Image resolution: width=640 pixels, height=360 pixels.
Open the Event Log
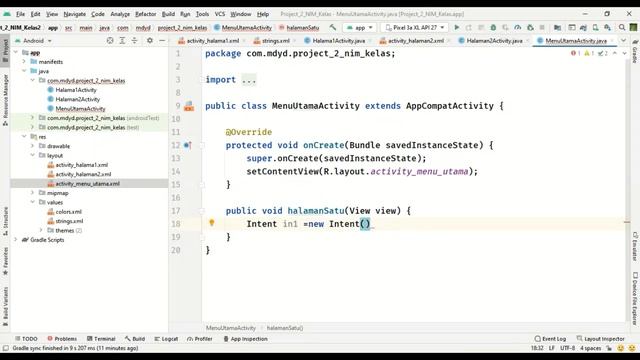(x=550, y=339)
